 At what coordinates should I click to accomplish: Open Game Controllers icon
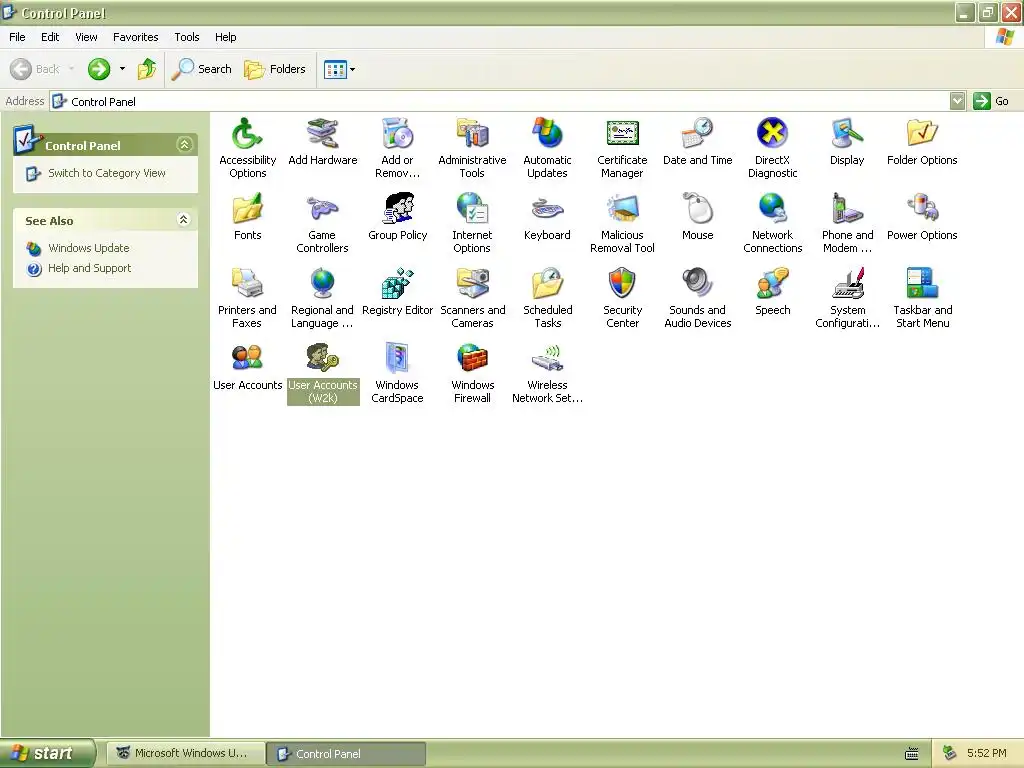pyautogui.click(x=322, y=209)
